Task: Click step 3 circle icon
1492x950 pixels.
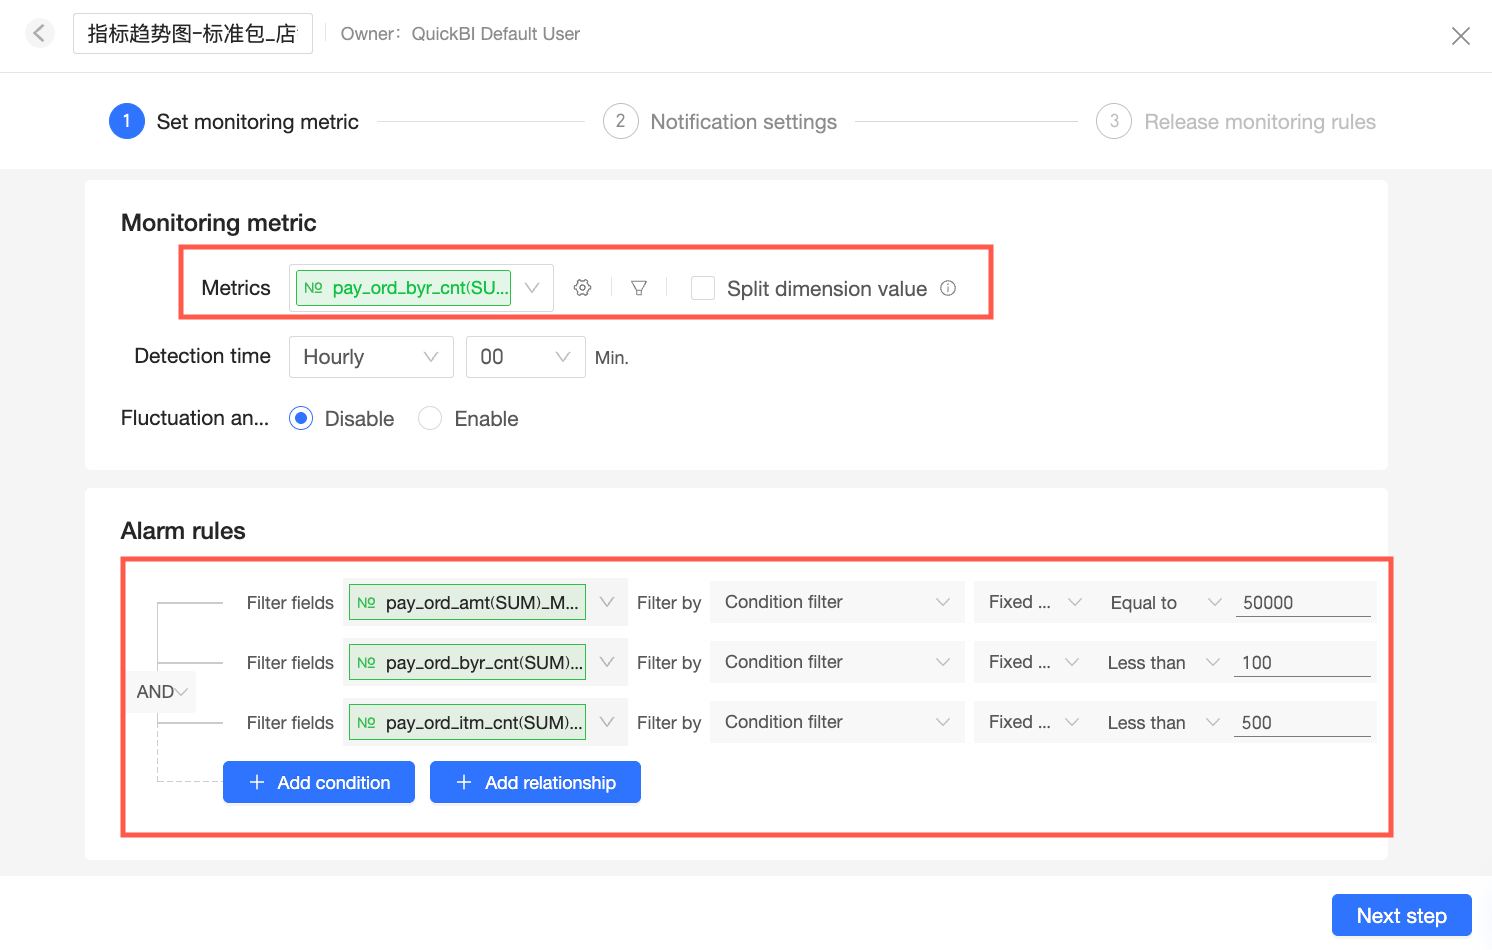Action: coord(1114,121)
